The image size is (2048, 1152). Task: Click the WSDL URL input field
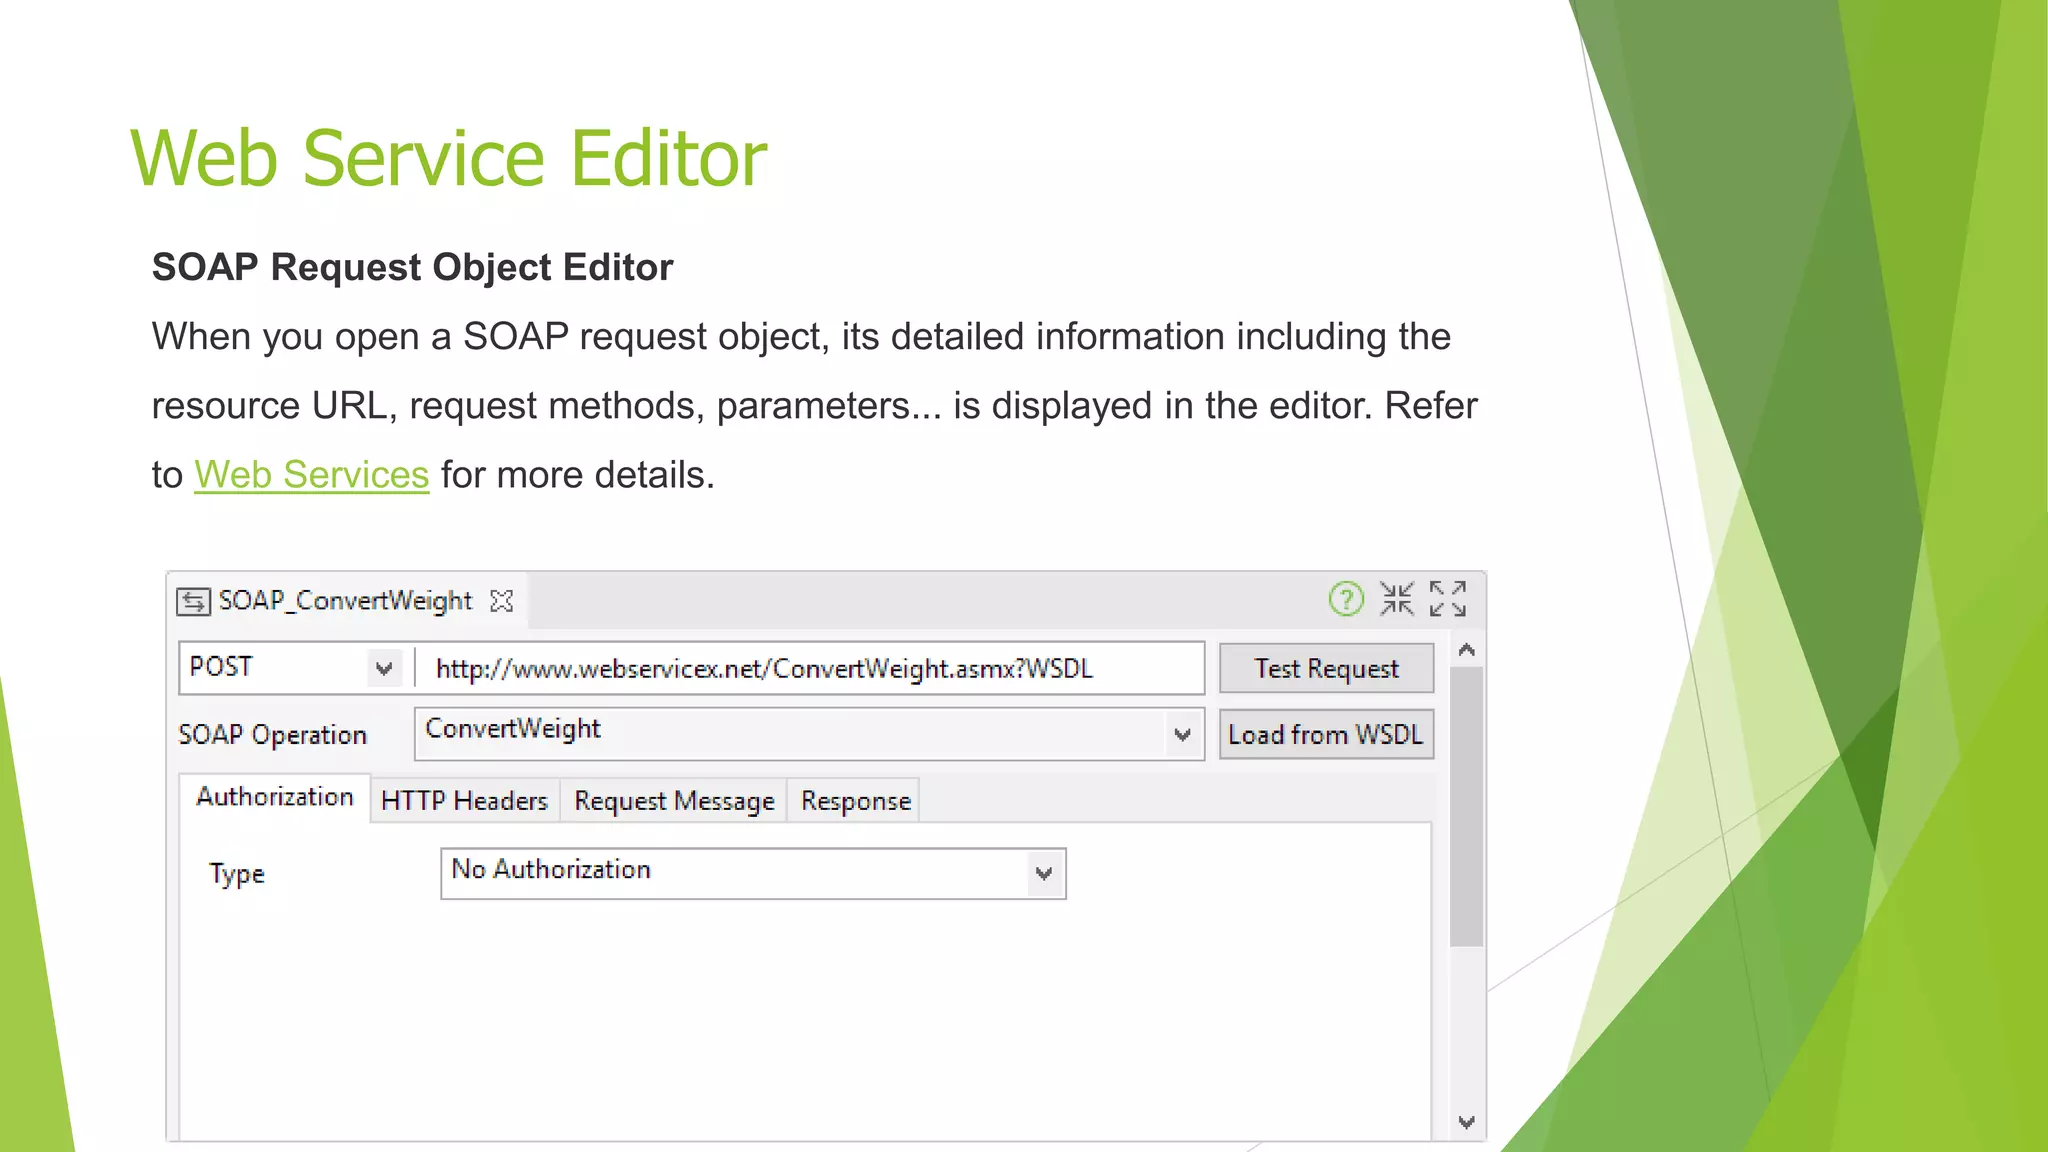point(811,668)
